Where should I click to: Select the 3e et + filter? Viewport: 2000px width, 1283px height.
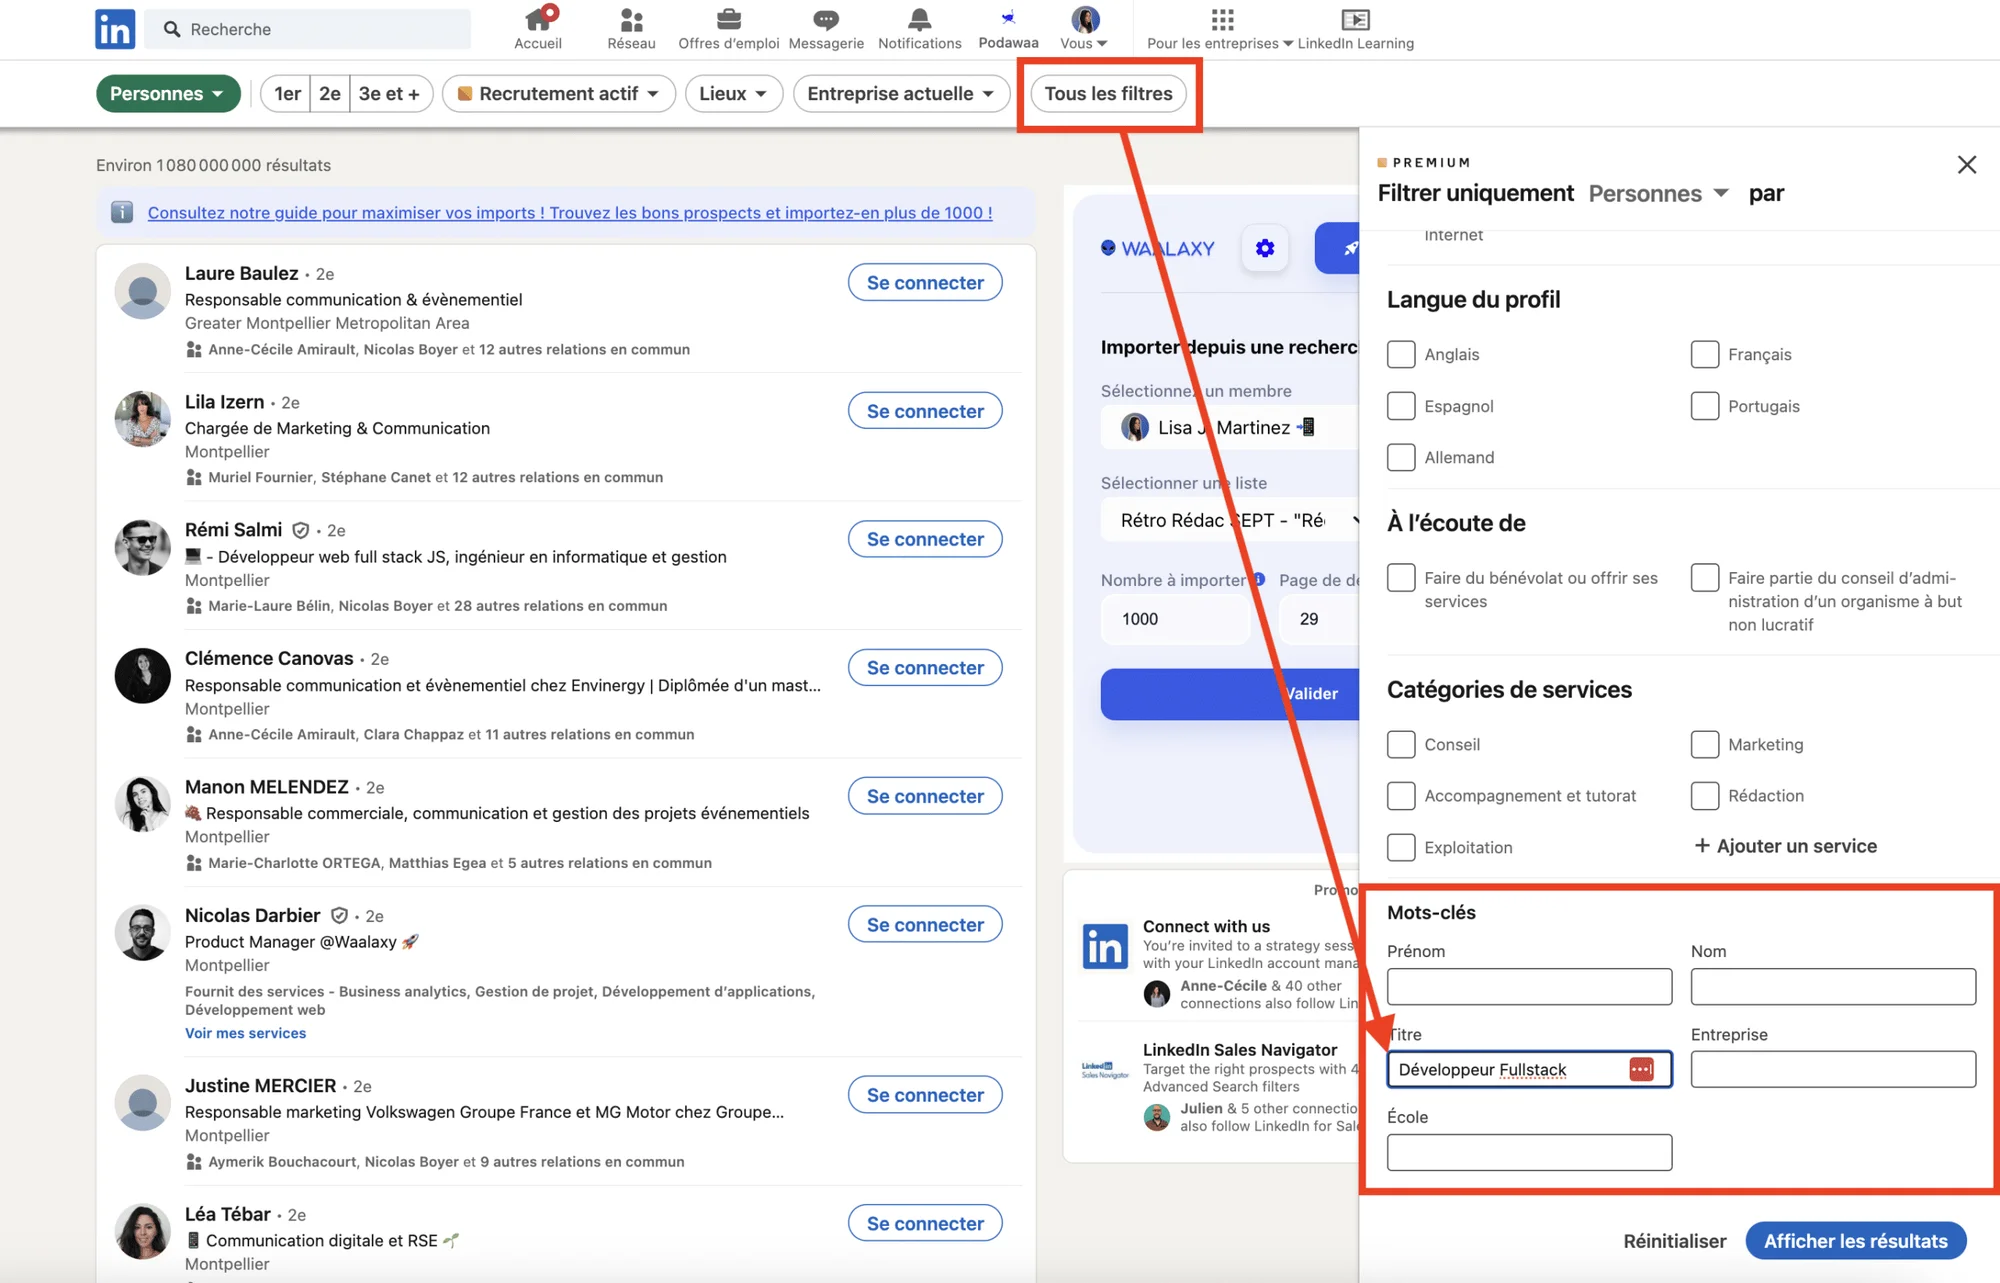click(390, 93)
